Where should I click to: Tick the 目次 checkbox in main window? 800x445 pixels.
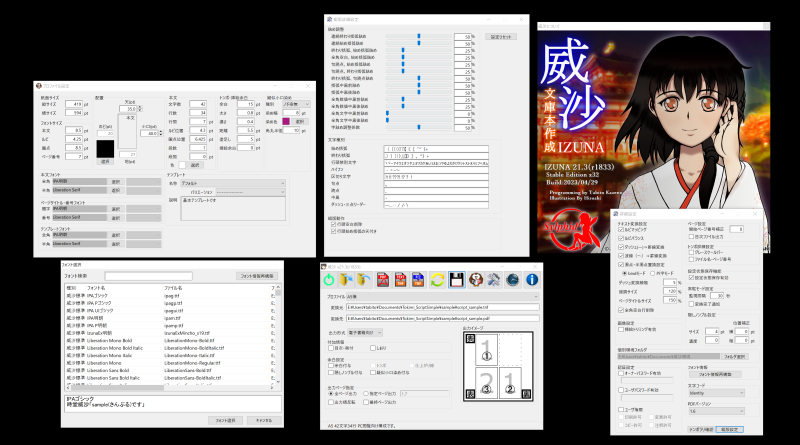coord(331,348)
